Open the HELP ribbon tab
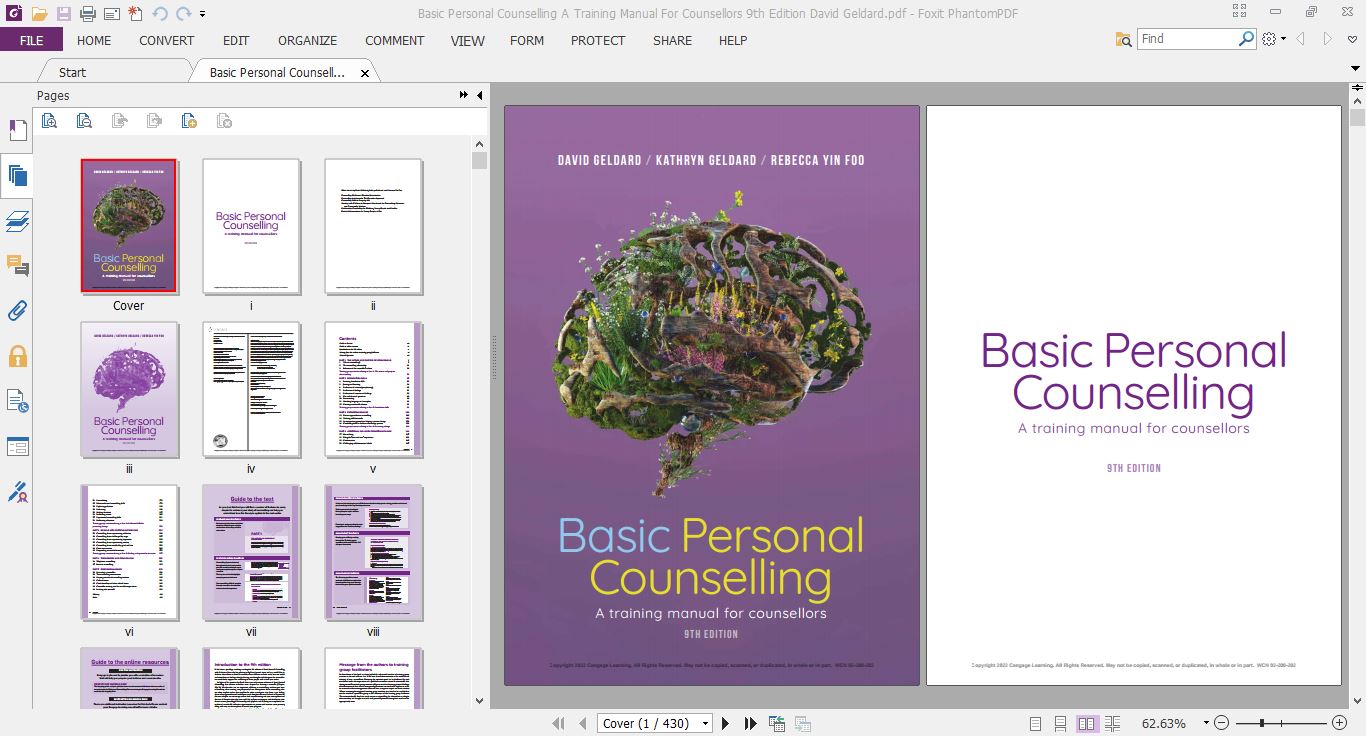 point(733,40)
